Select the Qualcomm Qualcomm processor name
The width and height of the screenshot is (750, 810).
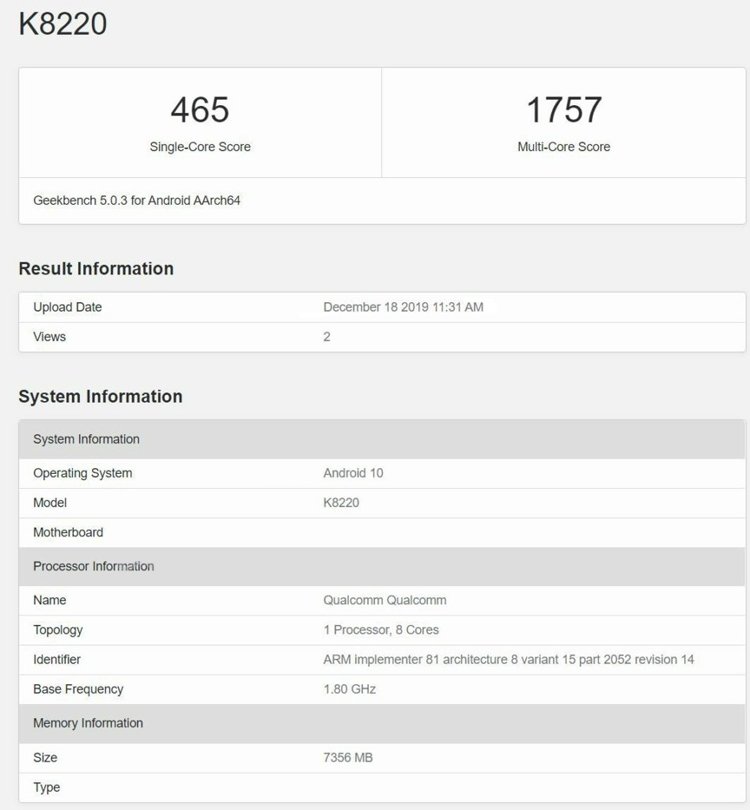[385, 600]
